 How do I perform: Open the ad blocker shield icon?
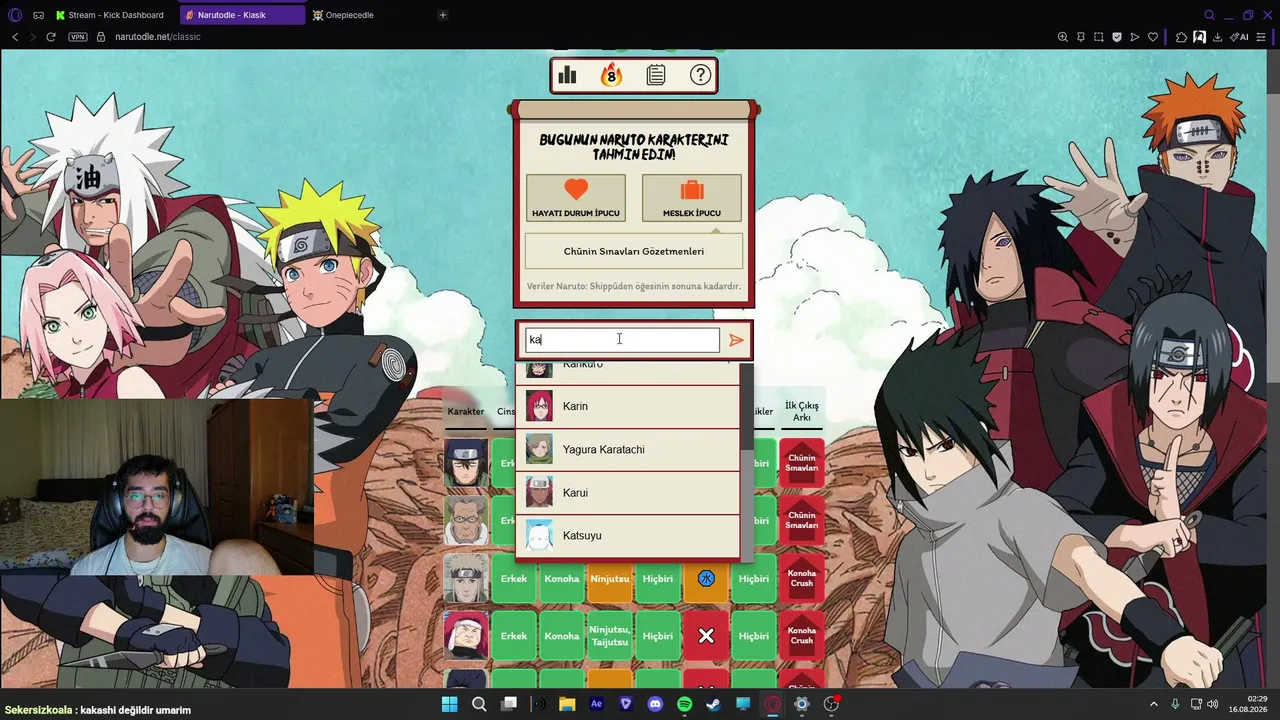tap(1116, 37)
